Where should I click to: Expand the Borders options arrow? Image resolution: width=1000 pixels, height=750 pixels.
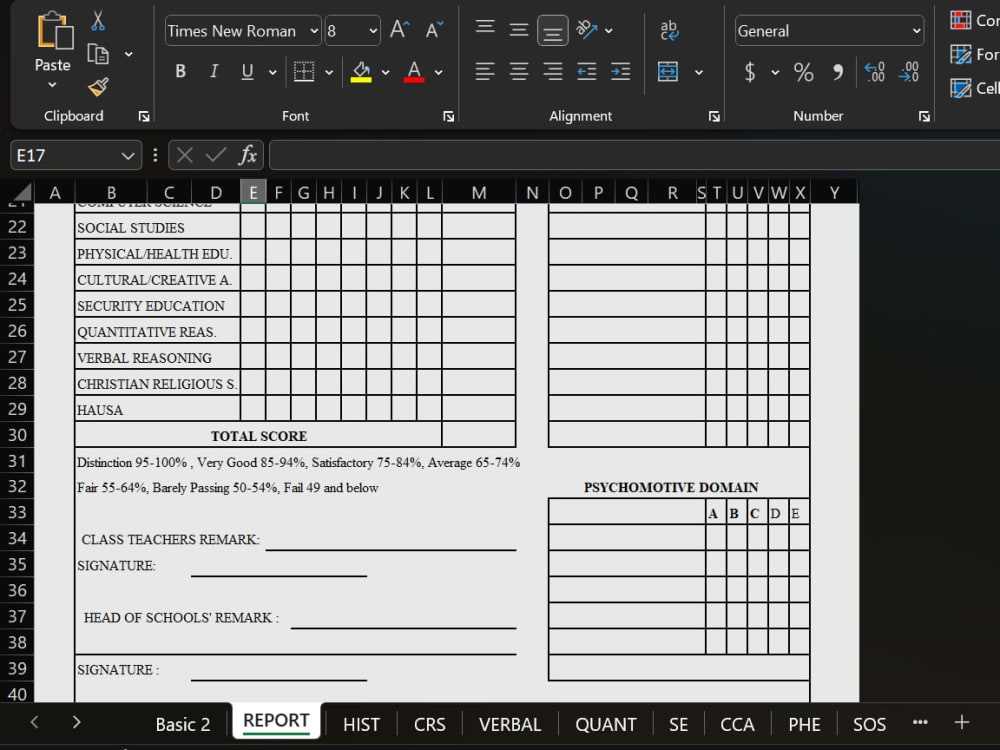click(x=329, y=72)
